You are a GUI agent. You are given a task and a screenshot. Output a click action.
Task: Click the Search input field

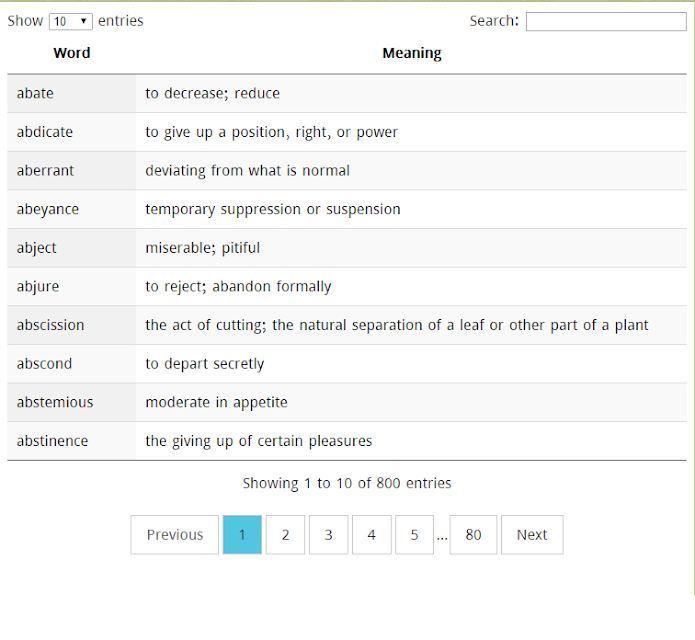point(606,21)
